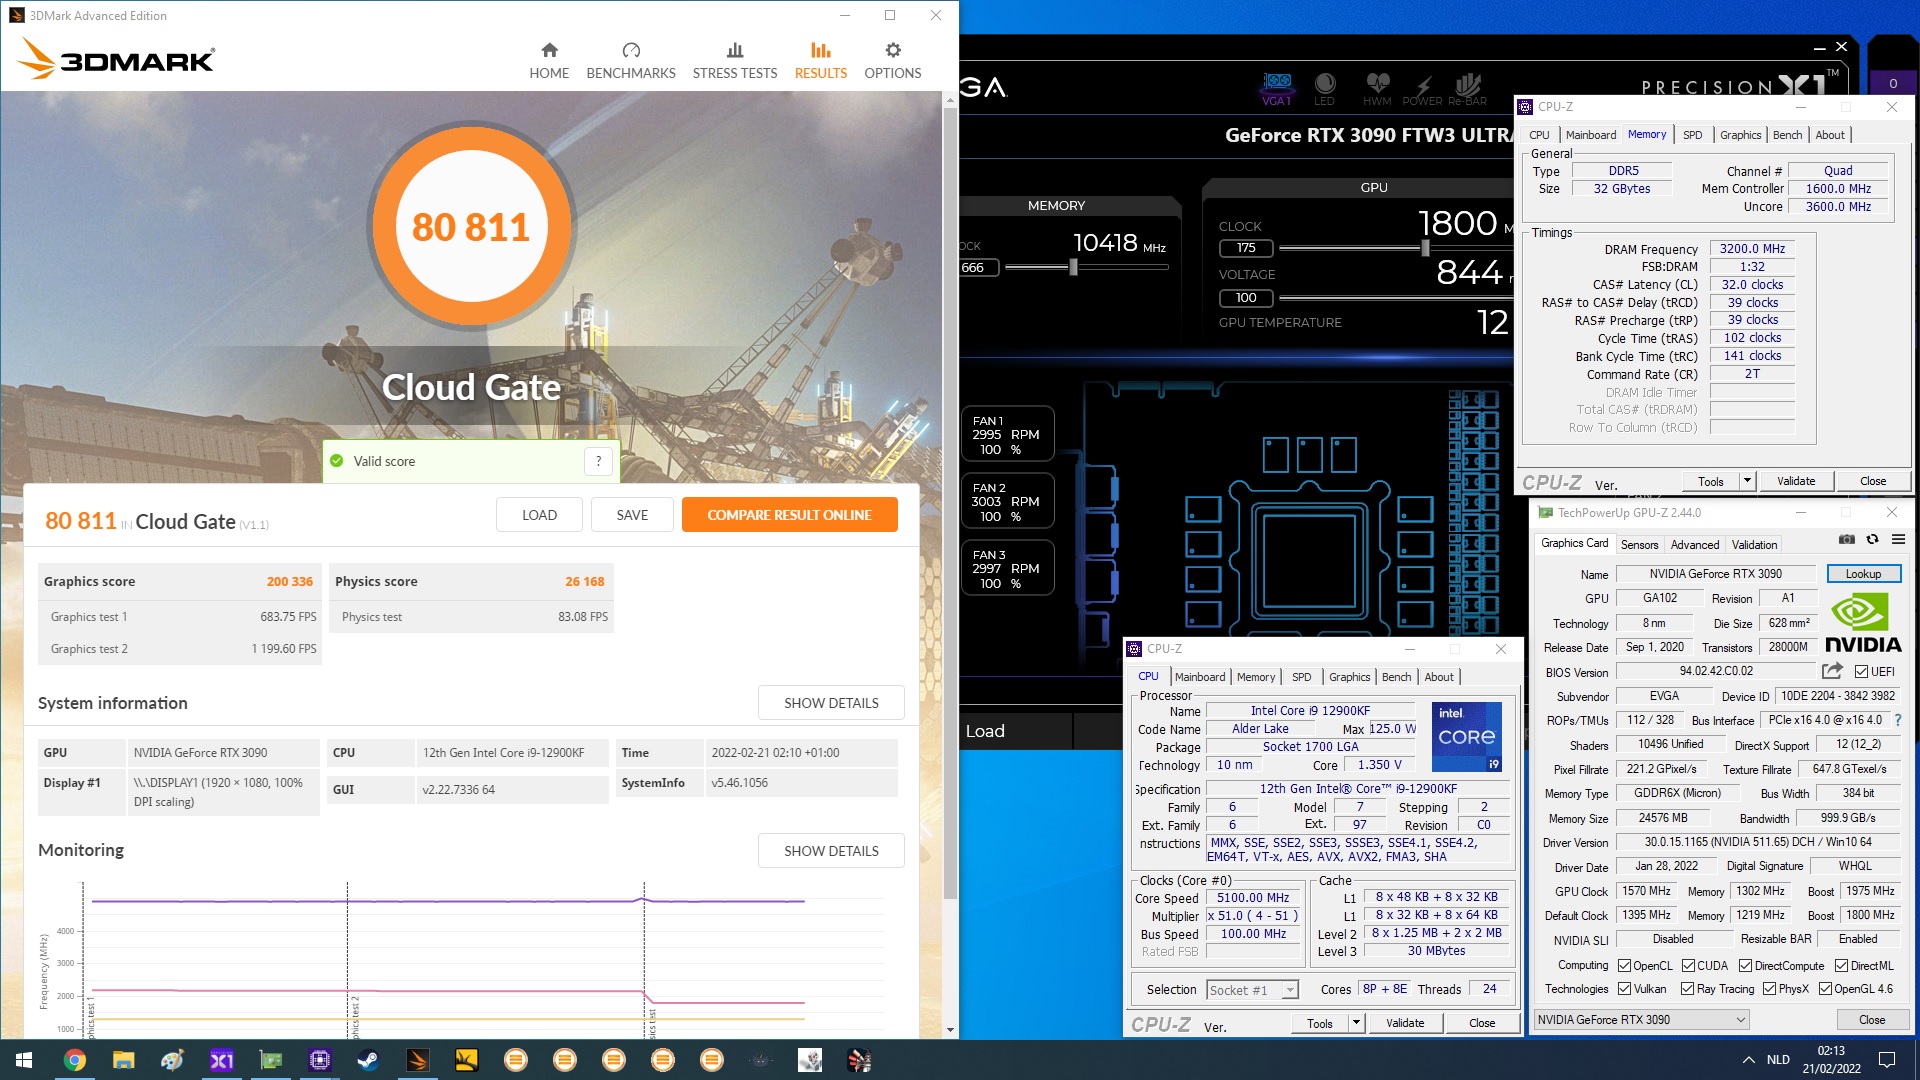Click the GPU-Z BIOS share/export icon

[1832, 671]
